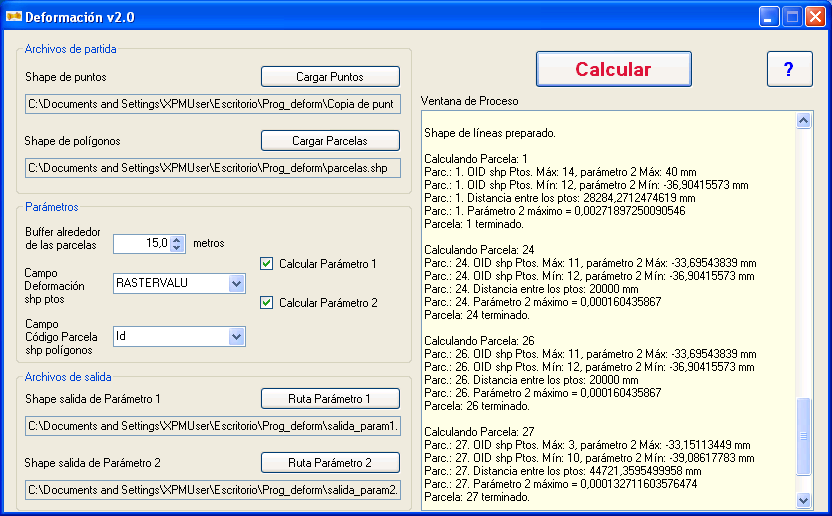Open the RASTERVALU deformation field dropdown
Screen dimensions: 832x516
236,283
